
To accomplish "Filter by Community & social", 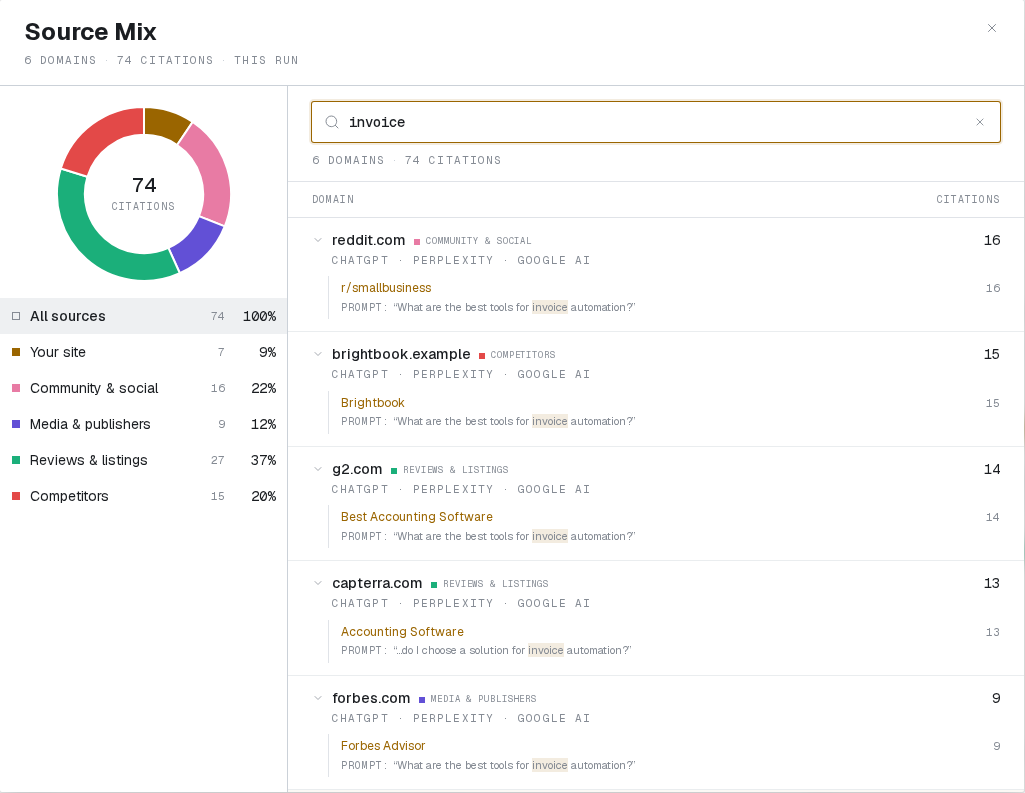I will 143,388.
